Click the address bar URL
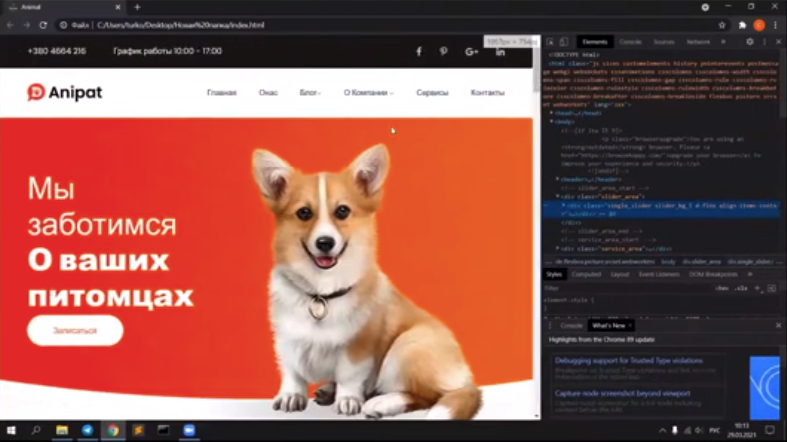This screenshot has width=787, height=442. [x=181, y=25]
